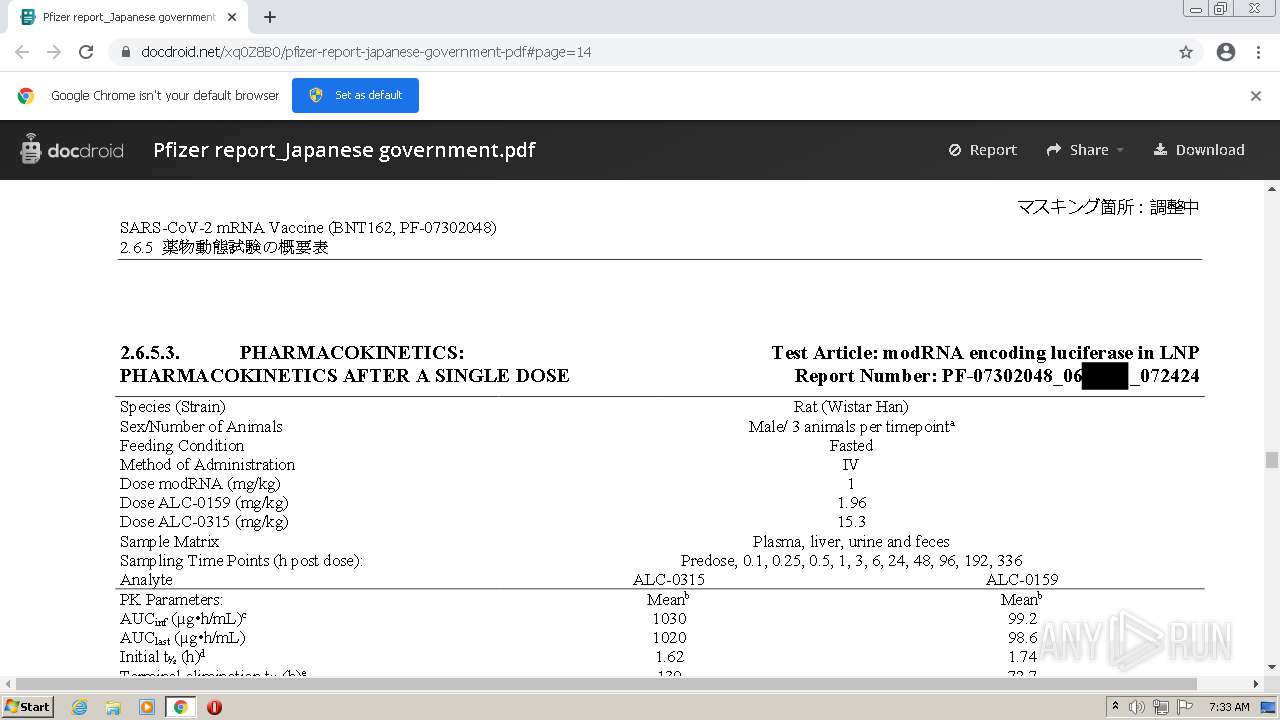Screen dimensions: 1280x720
Task: Select the Pfizer report_Japanese government tab
Action: [128, 17]
